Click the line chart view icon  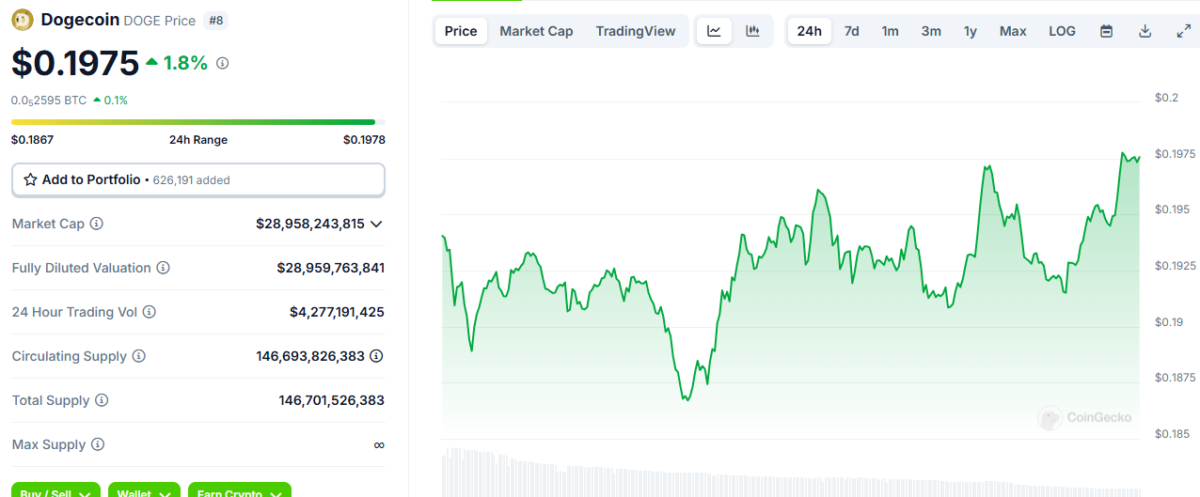coord(714,31)
